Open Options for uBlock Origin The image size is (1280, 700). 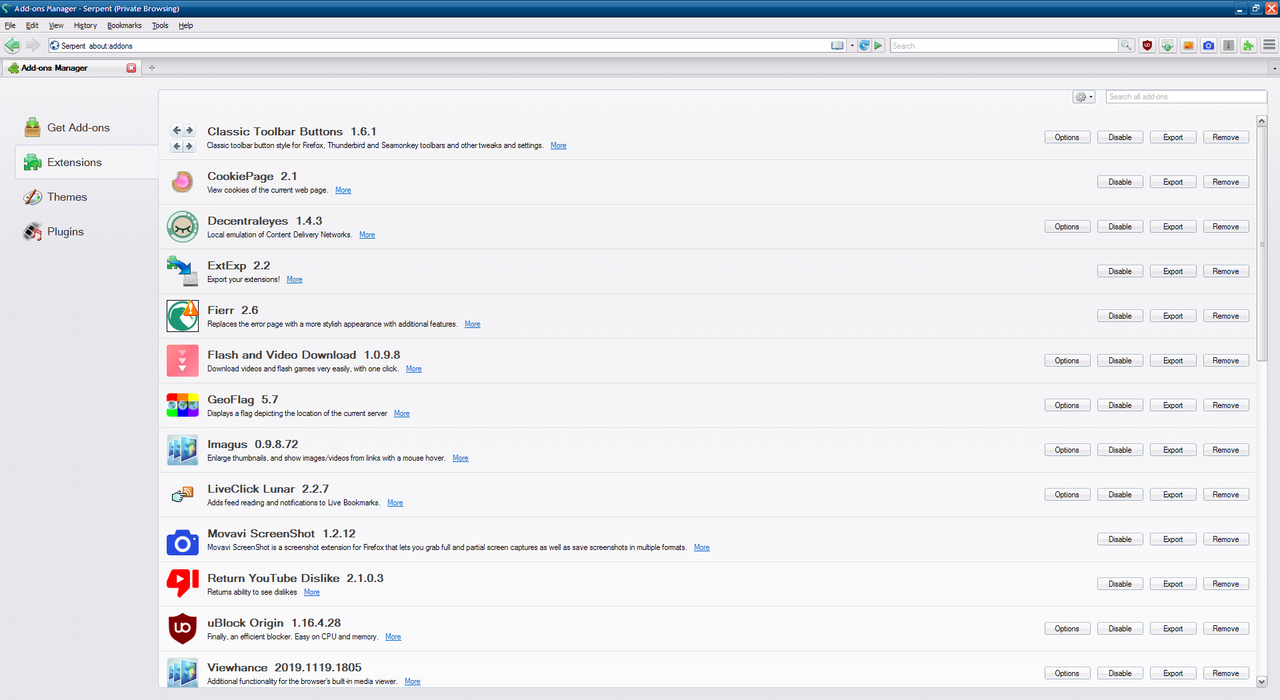point(1067,629)
